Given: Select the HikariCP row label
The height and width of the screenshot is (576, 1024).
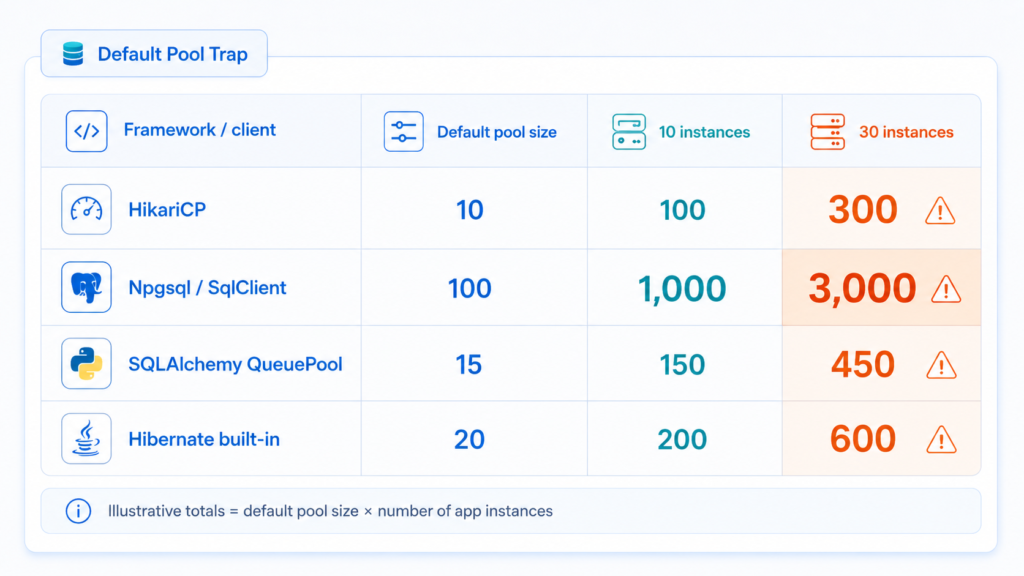Looking at the screenshot, I should 167,210.
